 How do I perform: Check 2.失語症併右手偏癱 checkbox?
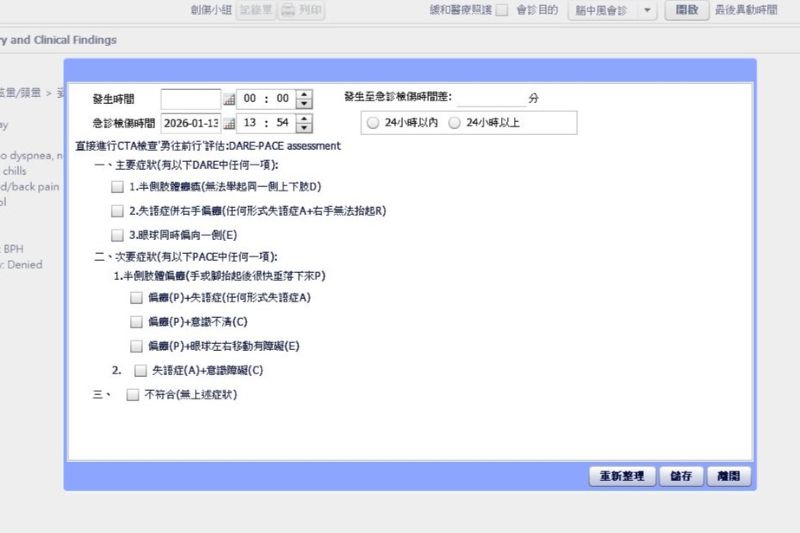pos(117,211)
